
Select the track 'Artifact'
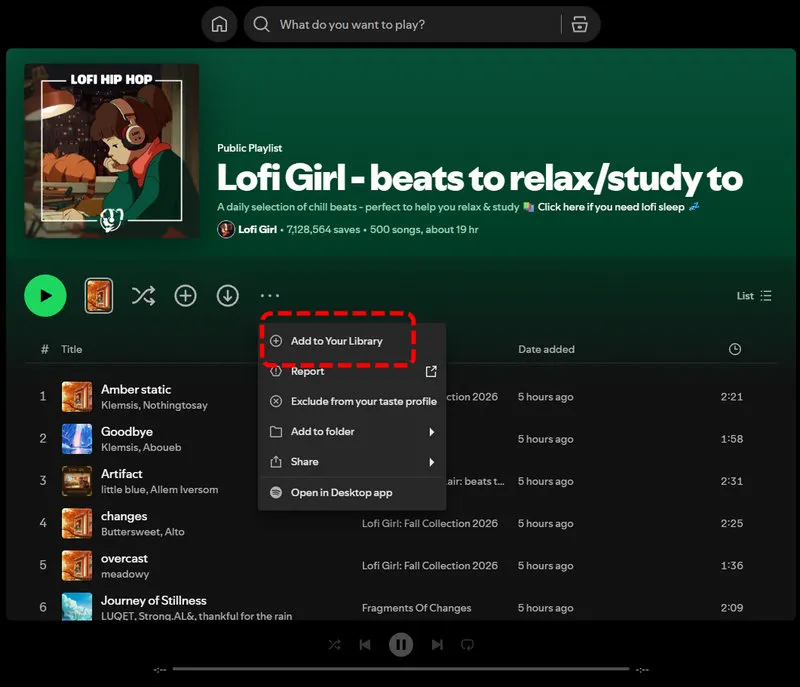click(121, 474)
